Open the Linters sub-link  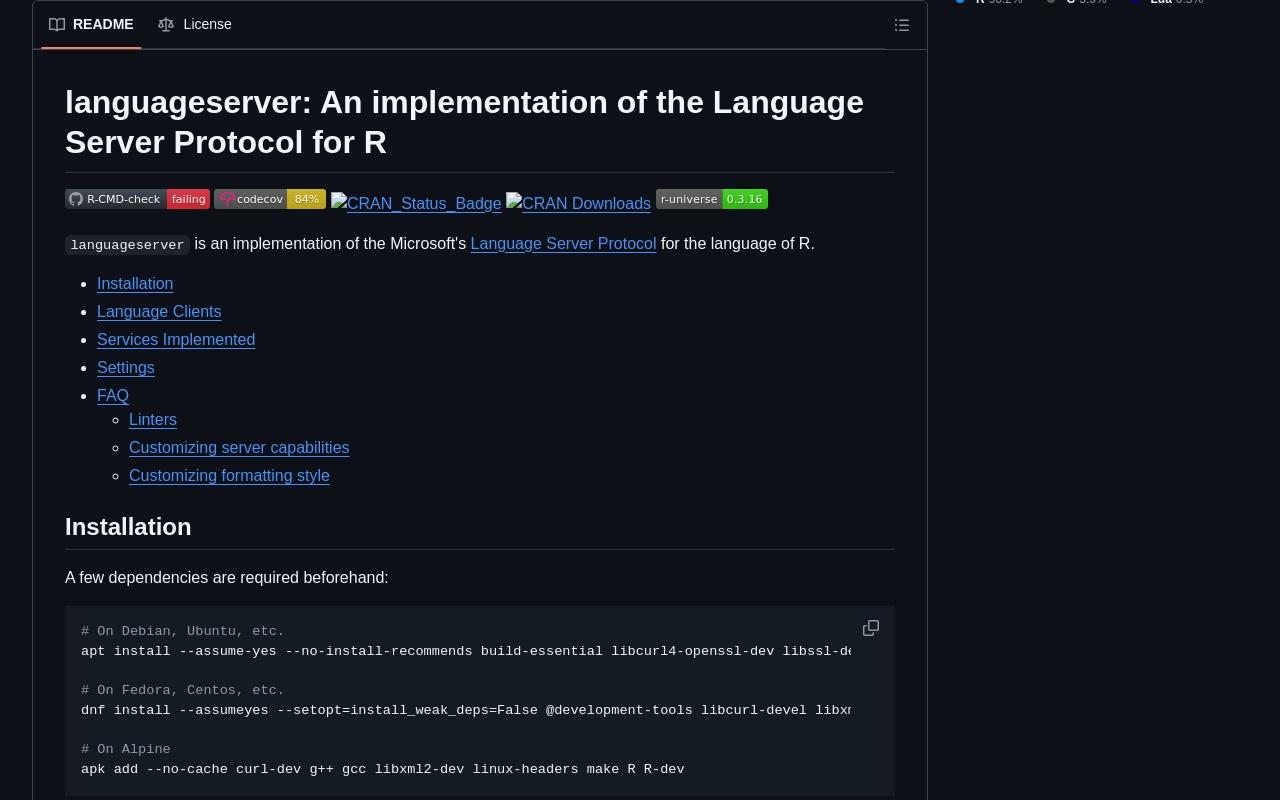click(153, 419)
